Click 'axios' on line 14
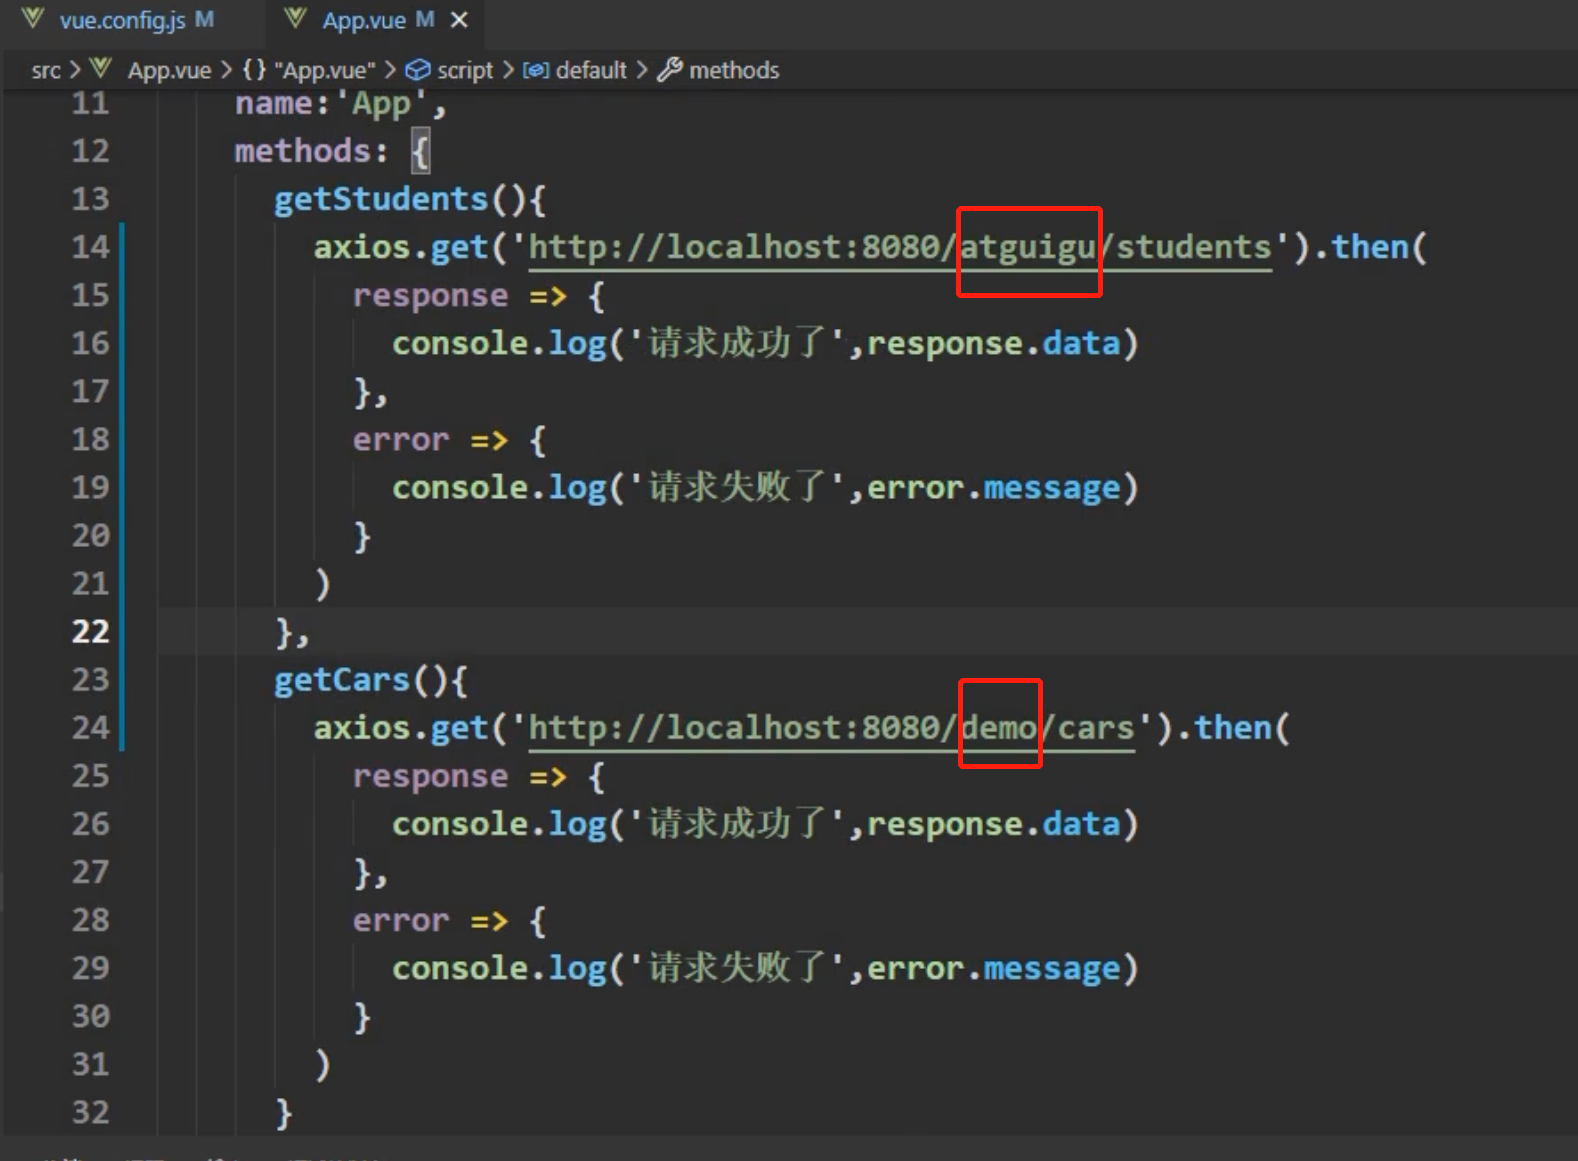The width and height of the screenshot is (1578, 1161). pyautogui.click(x=362, y=247)
